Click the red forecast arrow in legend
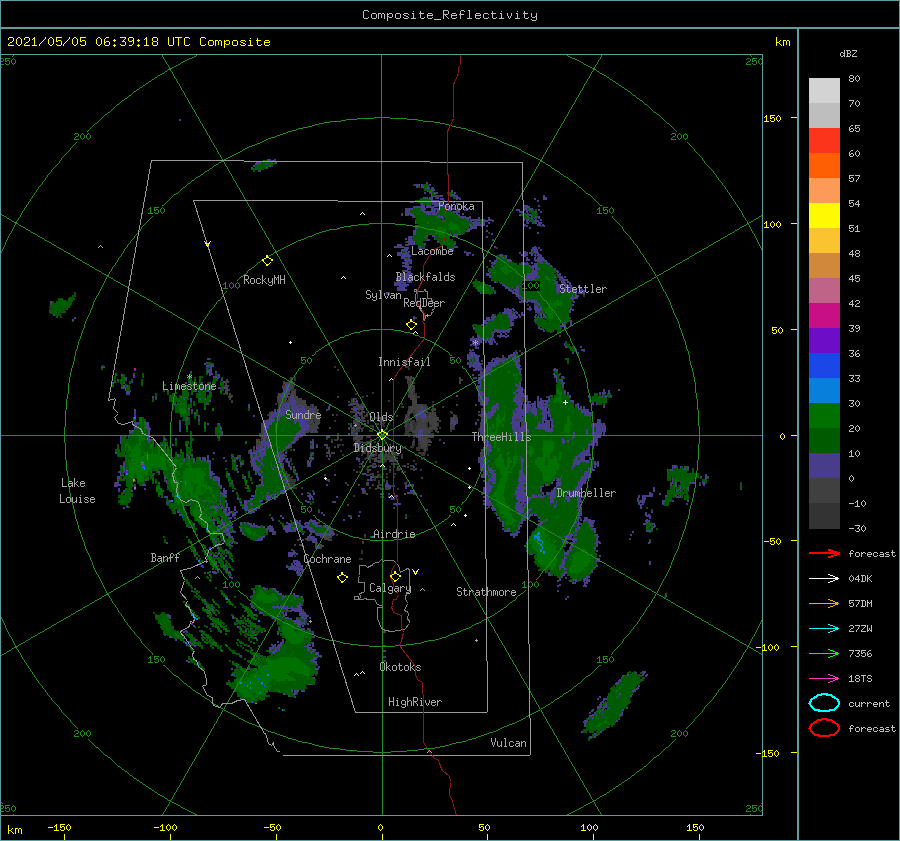This screenshot has width=900, height=841. coord(824,553)
